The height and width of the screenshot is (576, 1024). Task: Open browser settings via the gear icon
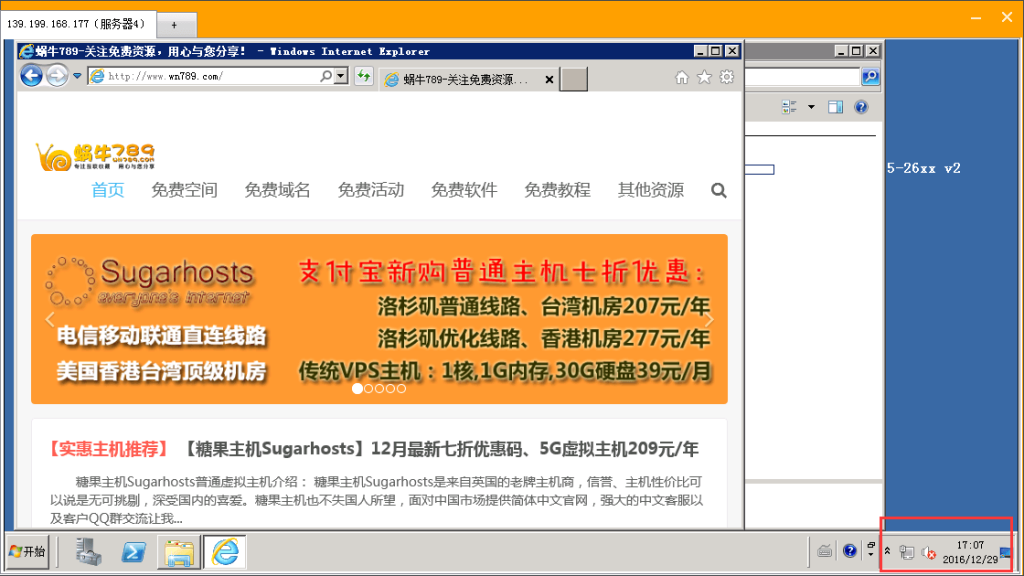[726, 76]
